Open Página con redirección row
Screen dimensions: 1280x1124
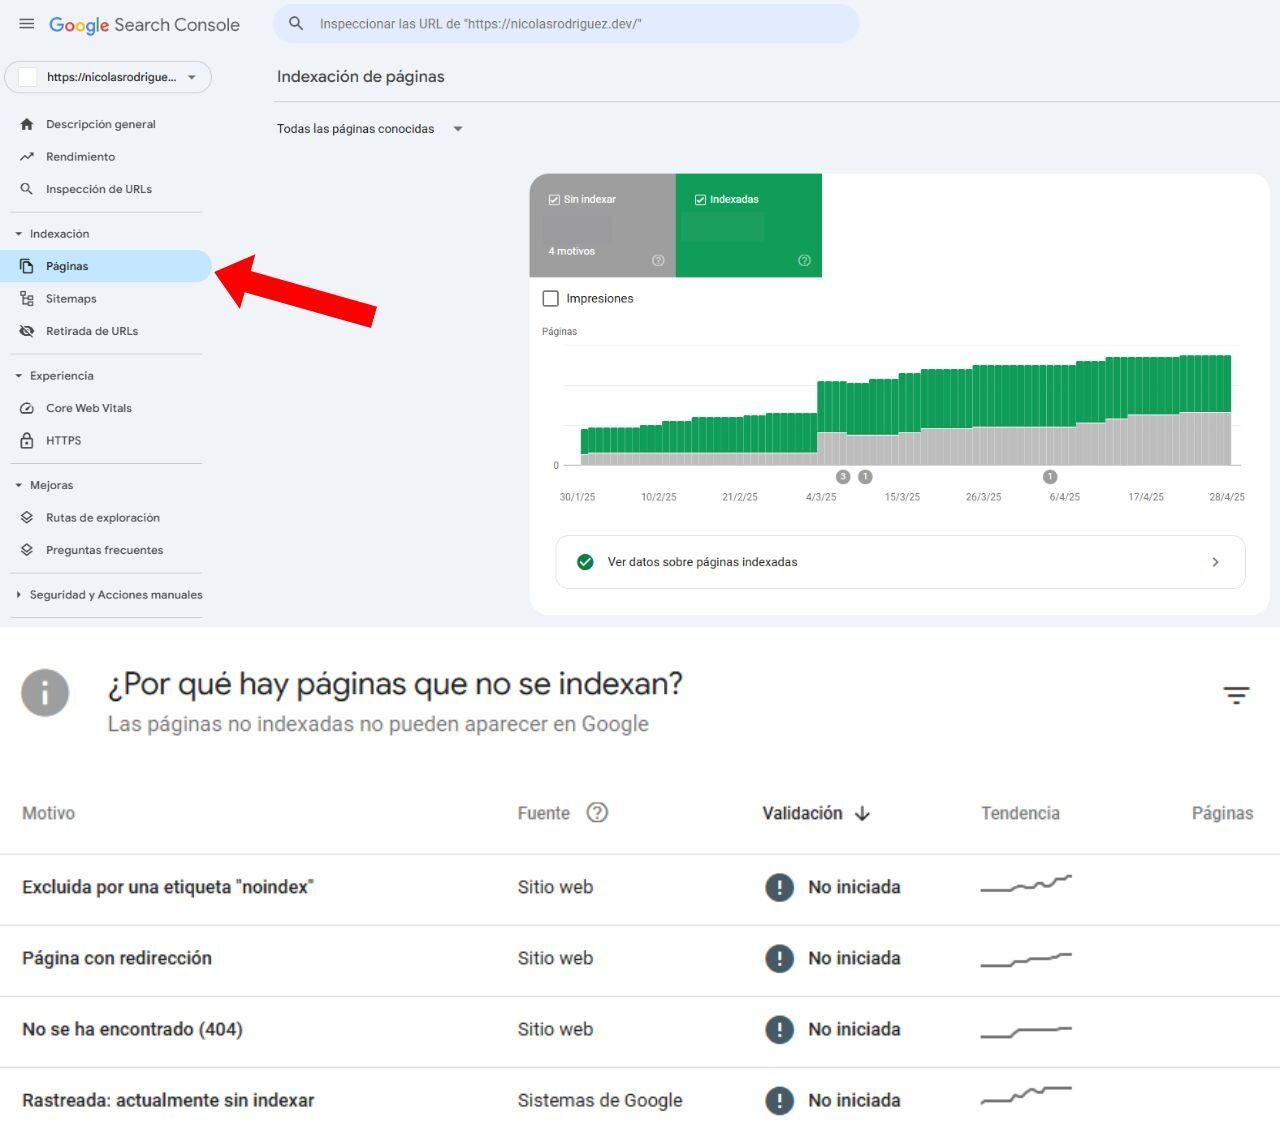click(x=640, y=961)
